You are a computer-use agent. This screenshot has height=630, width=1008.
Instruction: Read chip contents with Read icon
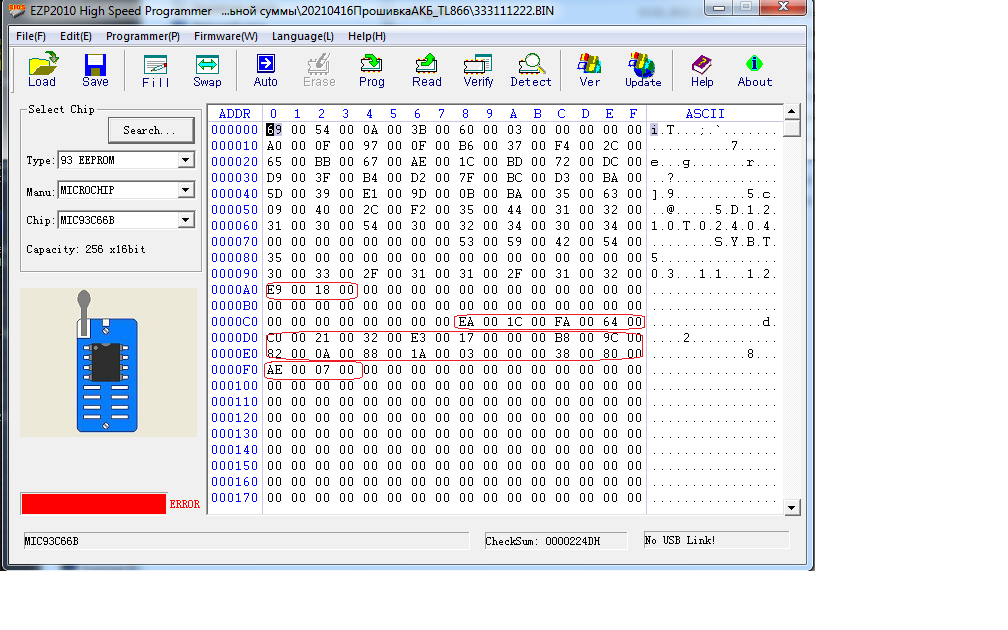(426, 70)
